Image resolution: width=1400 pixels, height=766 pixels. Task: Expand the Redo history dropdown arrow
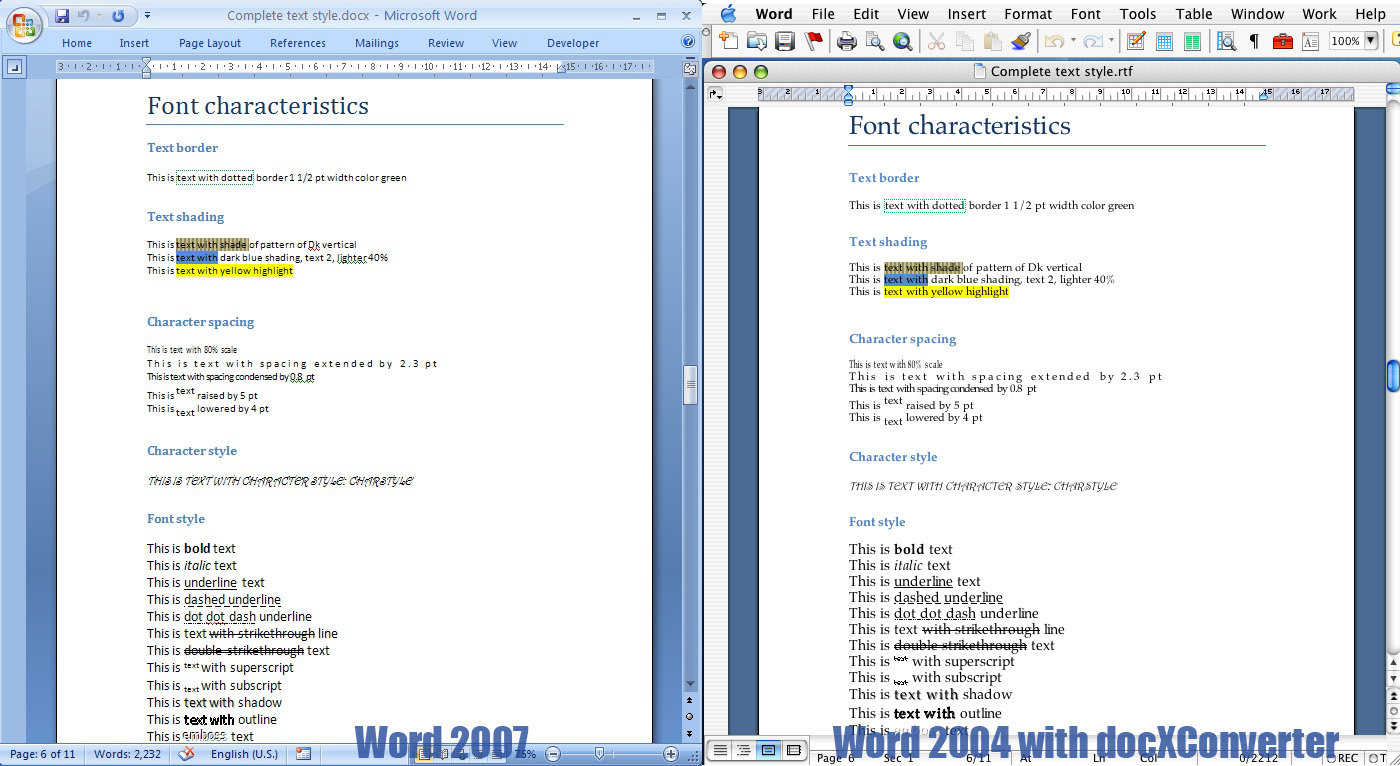(1112, 42)
